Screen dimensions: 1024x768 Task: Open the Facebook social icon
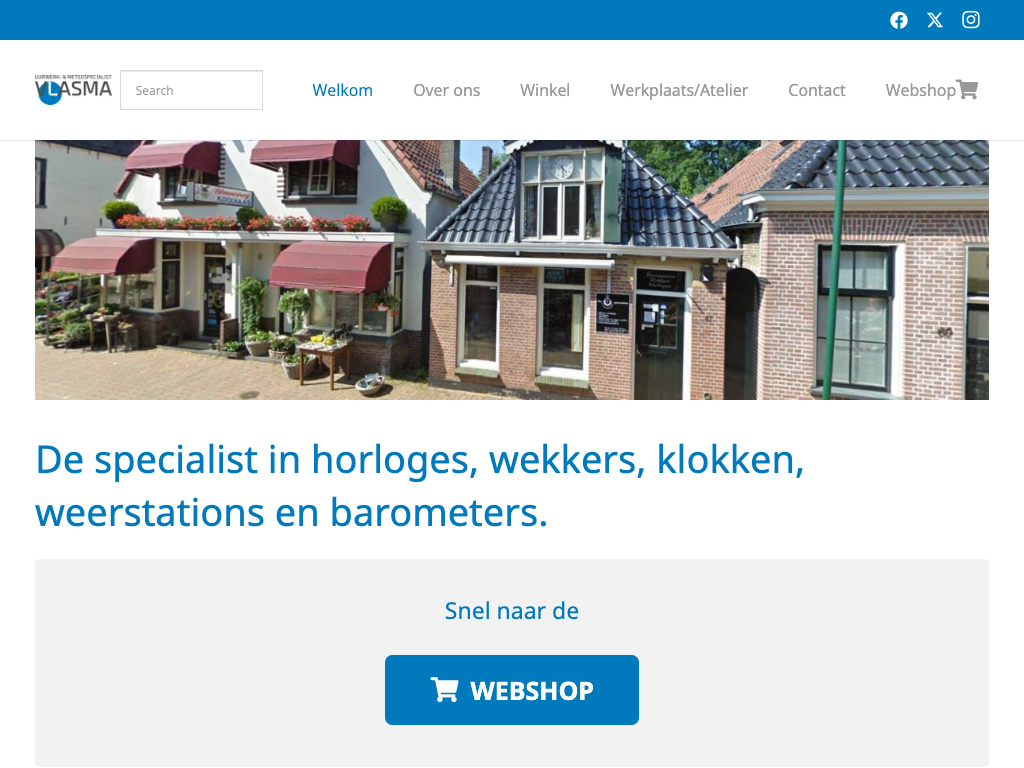tap(899, 20)
